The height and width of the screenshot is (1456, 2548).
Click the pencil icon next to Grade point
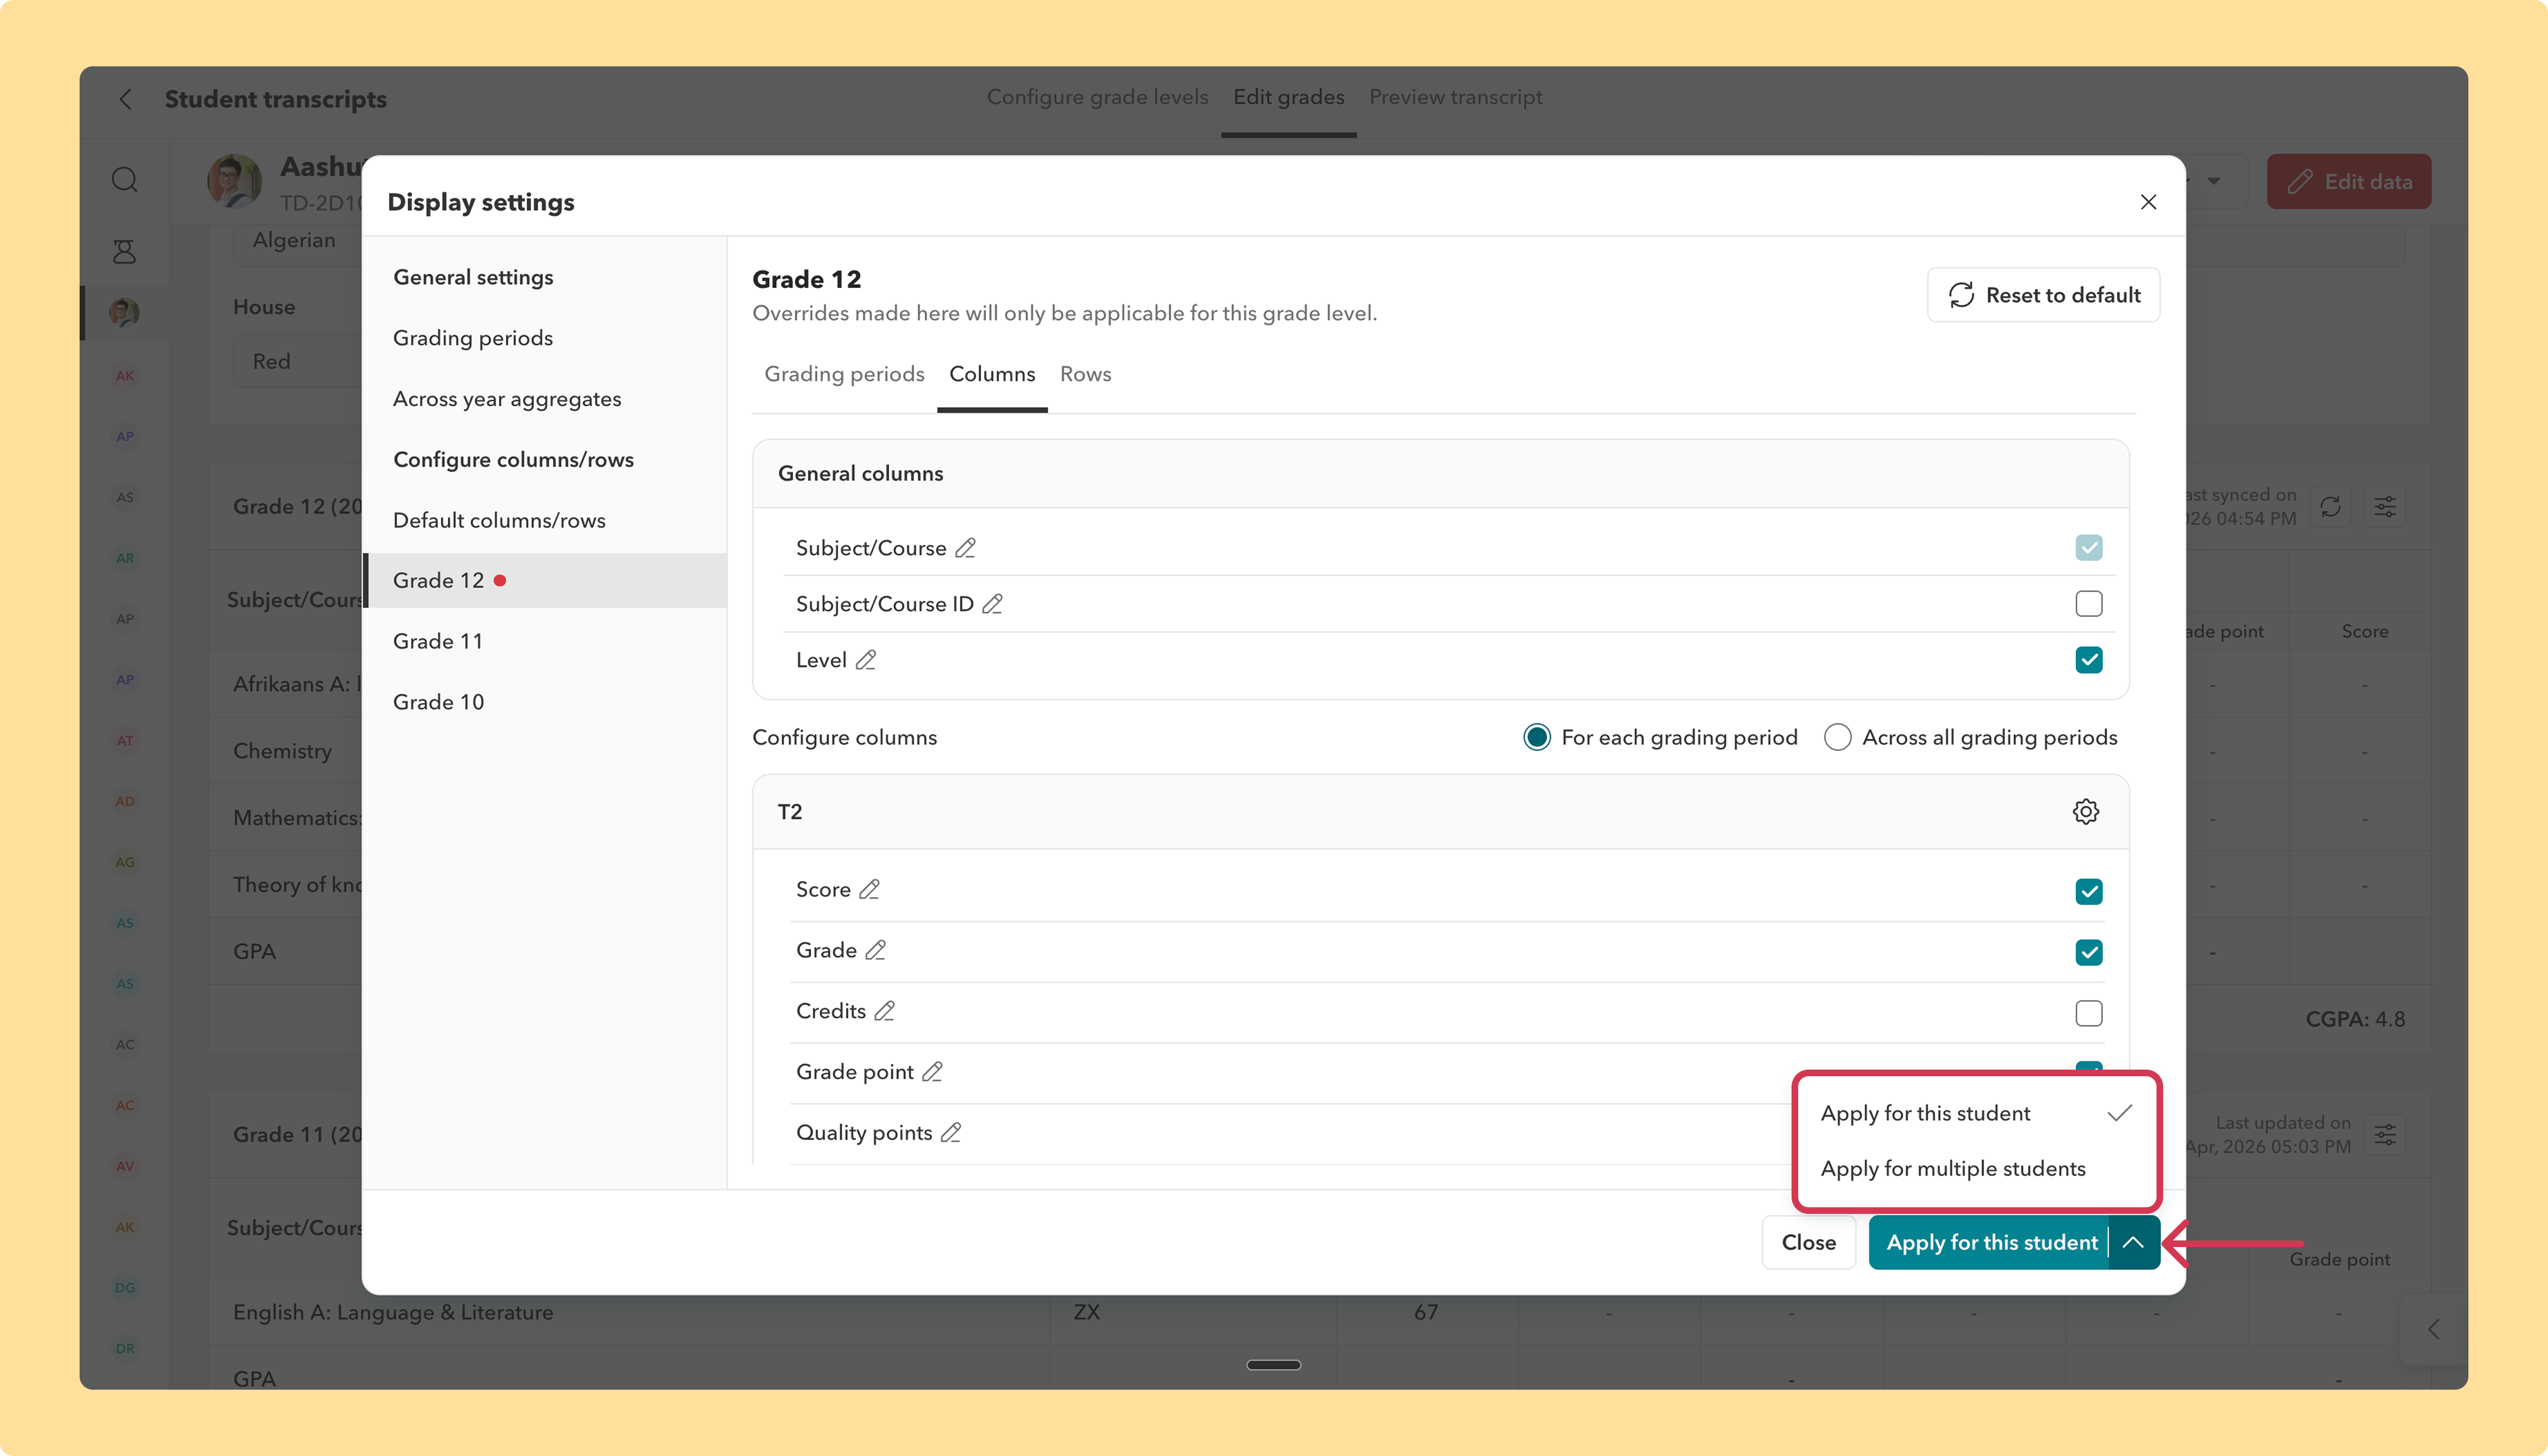[x=932, y=1072]
